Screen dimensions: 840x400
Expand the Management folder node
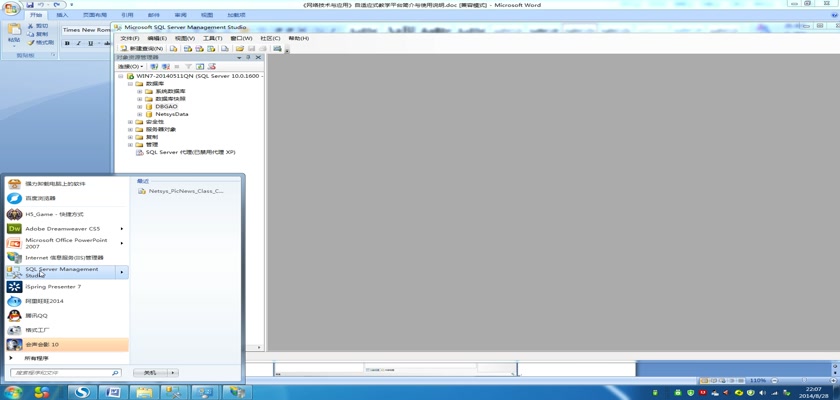[x=130, y=145]
